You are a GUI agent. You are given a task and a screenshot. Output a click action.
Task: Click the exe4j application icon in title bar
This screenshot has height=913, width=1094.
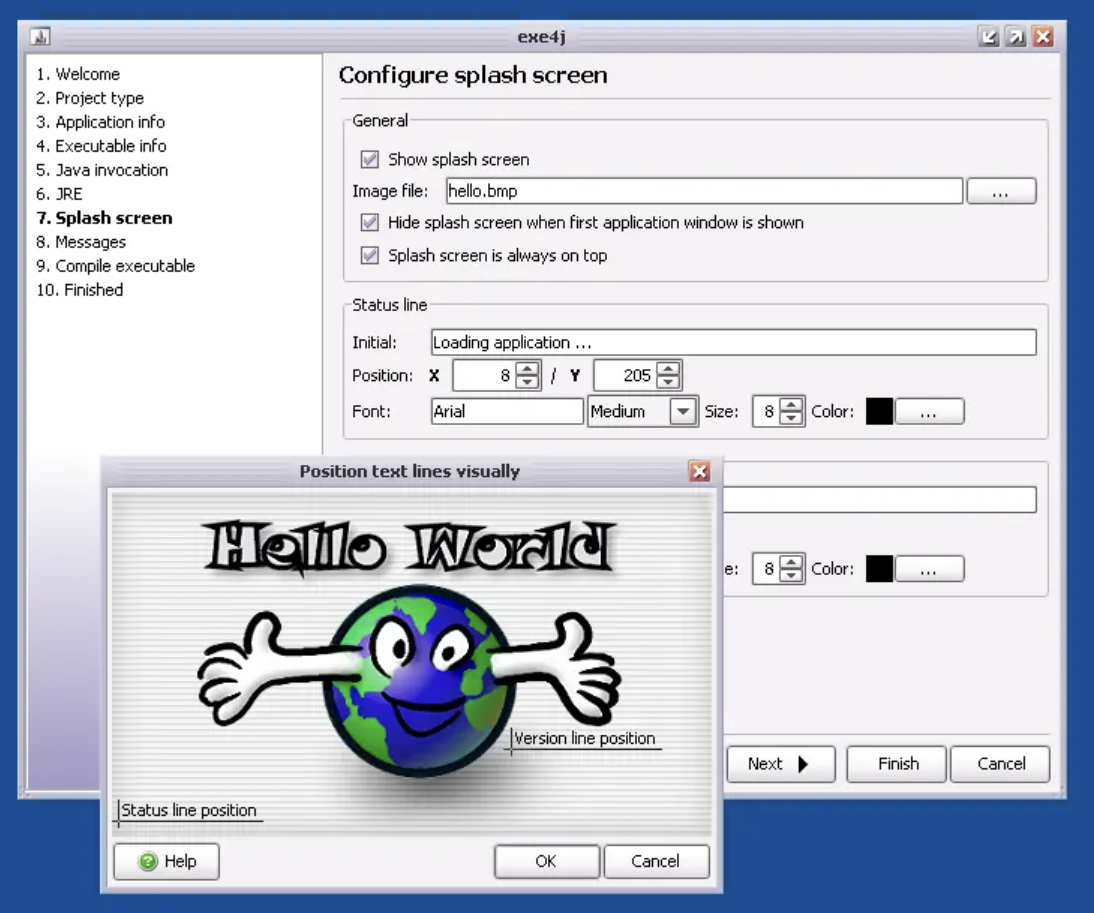[x=40, y=37]
